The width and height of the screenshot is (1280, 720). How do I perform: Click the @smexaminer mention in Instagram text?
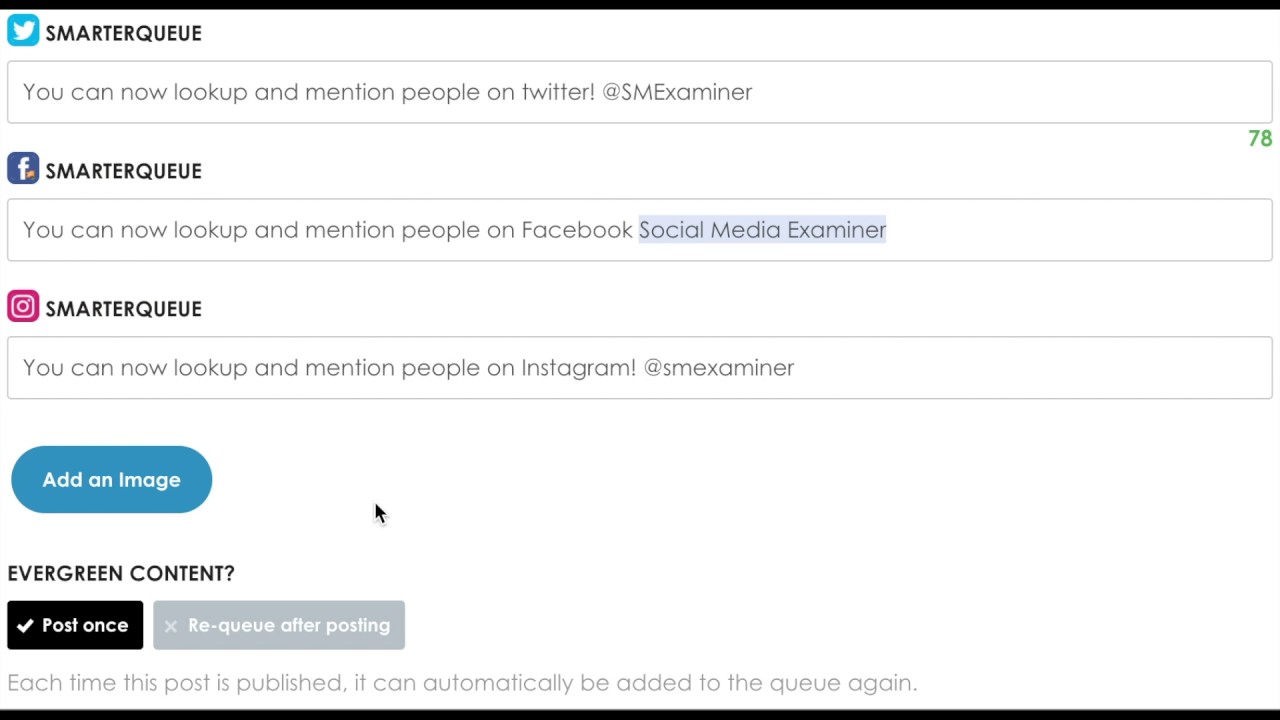coord(719,368)
